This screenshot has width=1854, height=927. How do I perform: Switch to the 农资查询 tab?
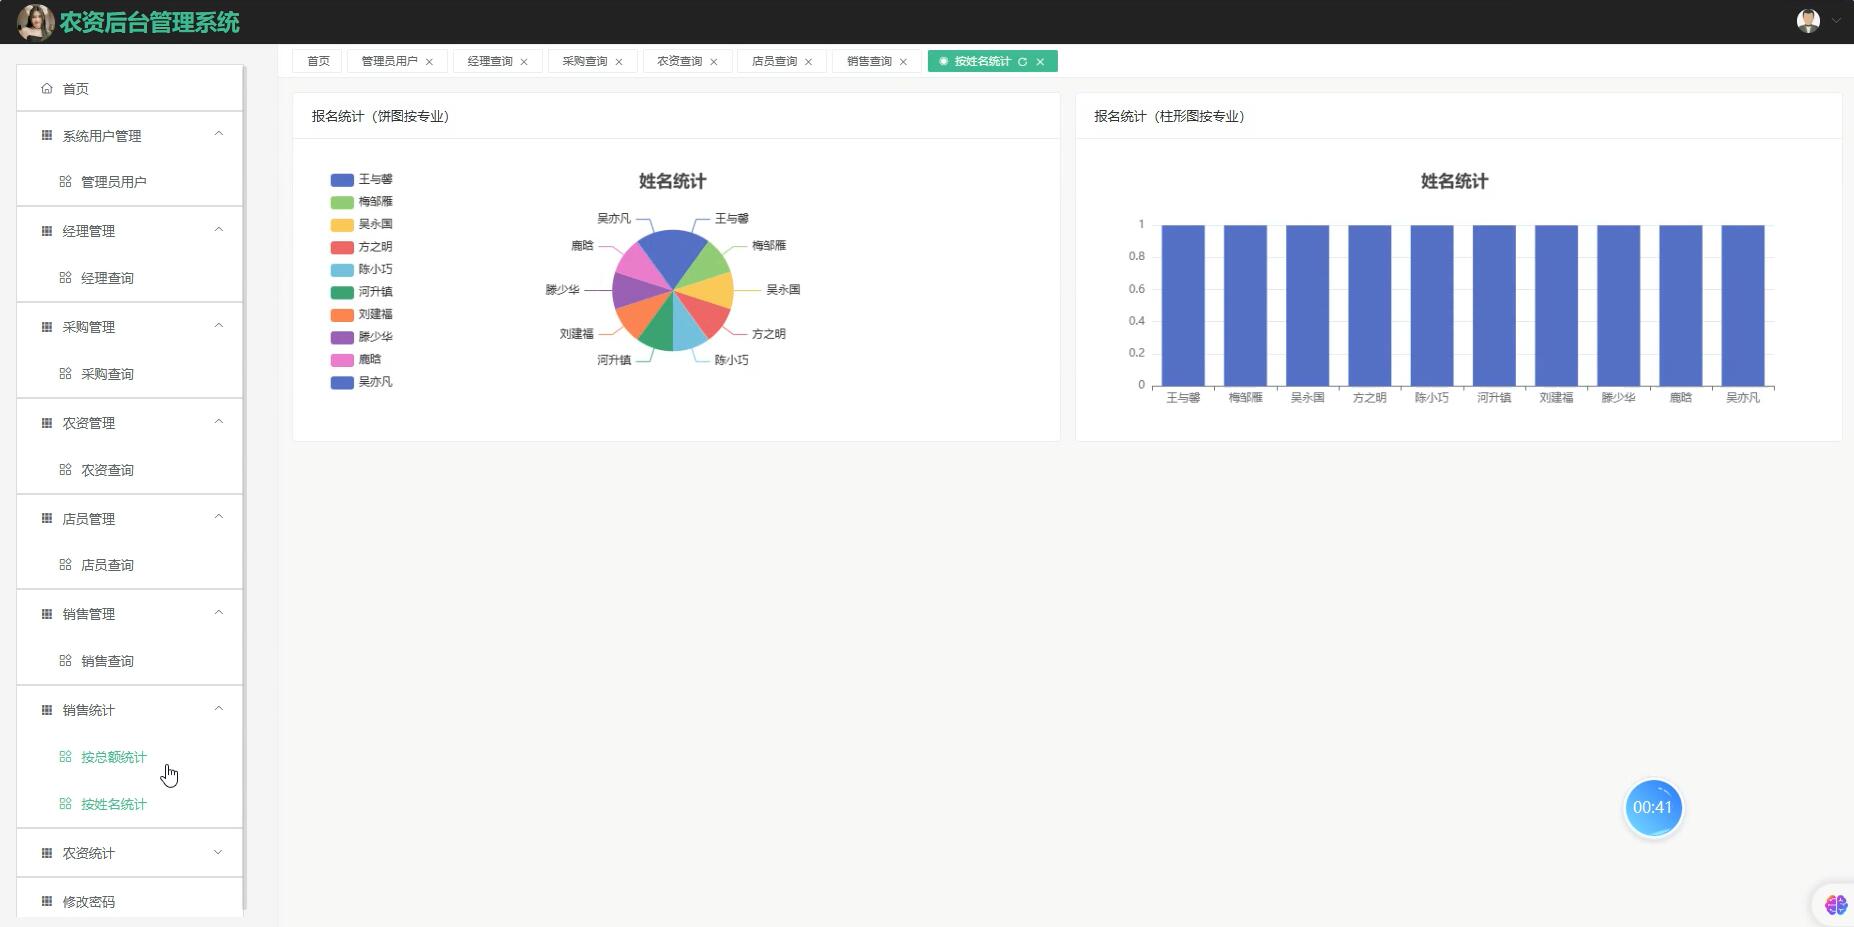click(x=679, y=61)
